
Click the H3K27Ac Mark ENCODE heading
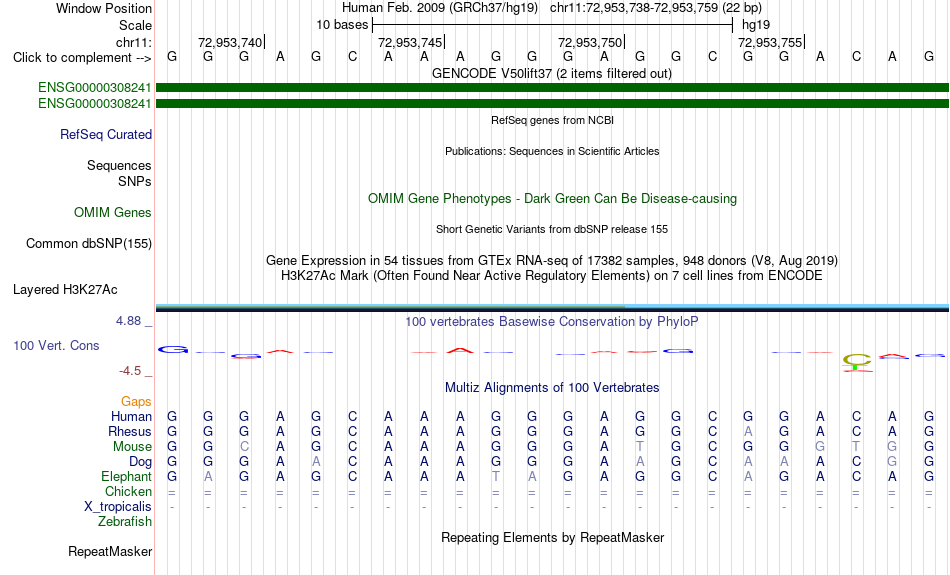(551, 275)
